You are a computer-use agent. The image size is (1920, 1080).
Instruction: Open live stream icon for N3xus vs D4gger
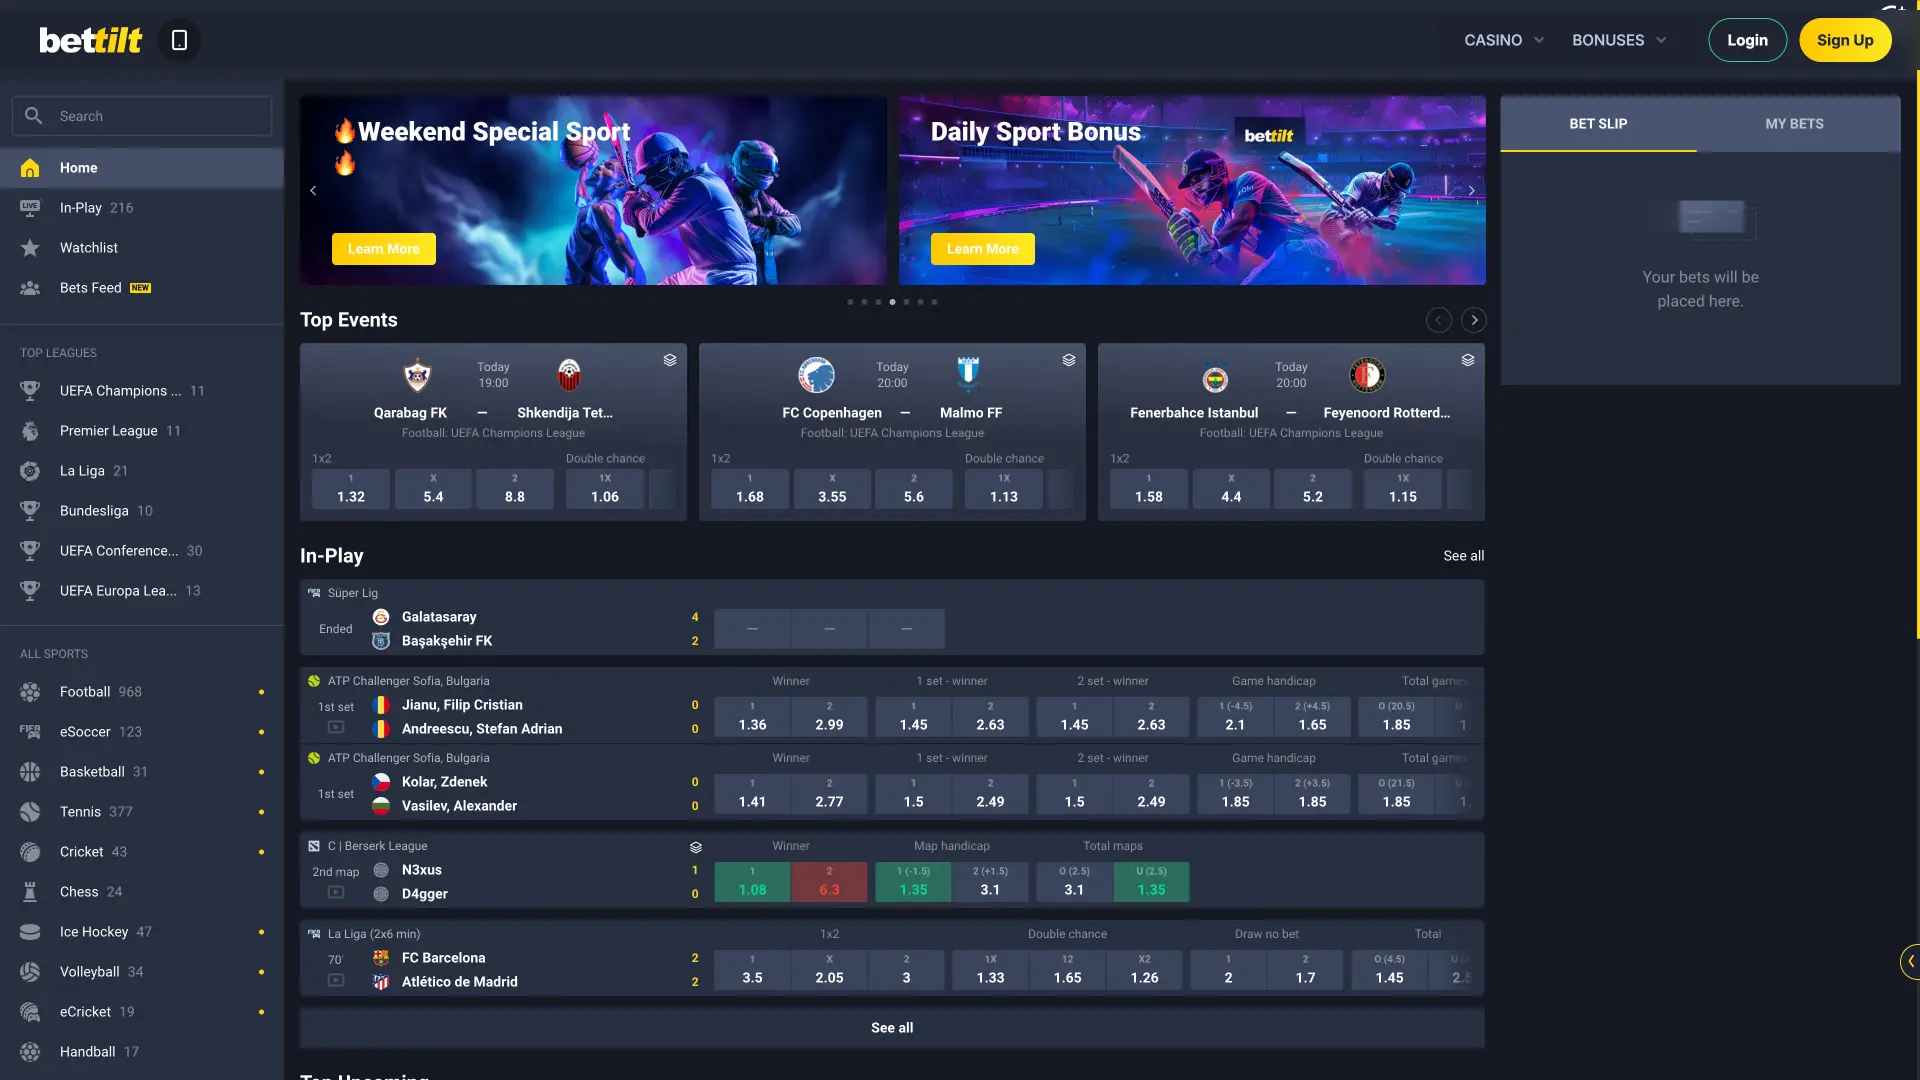tap(336, 892)
